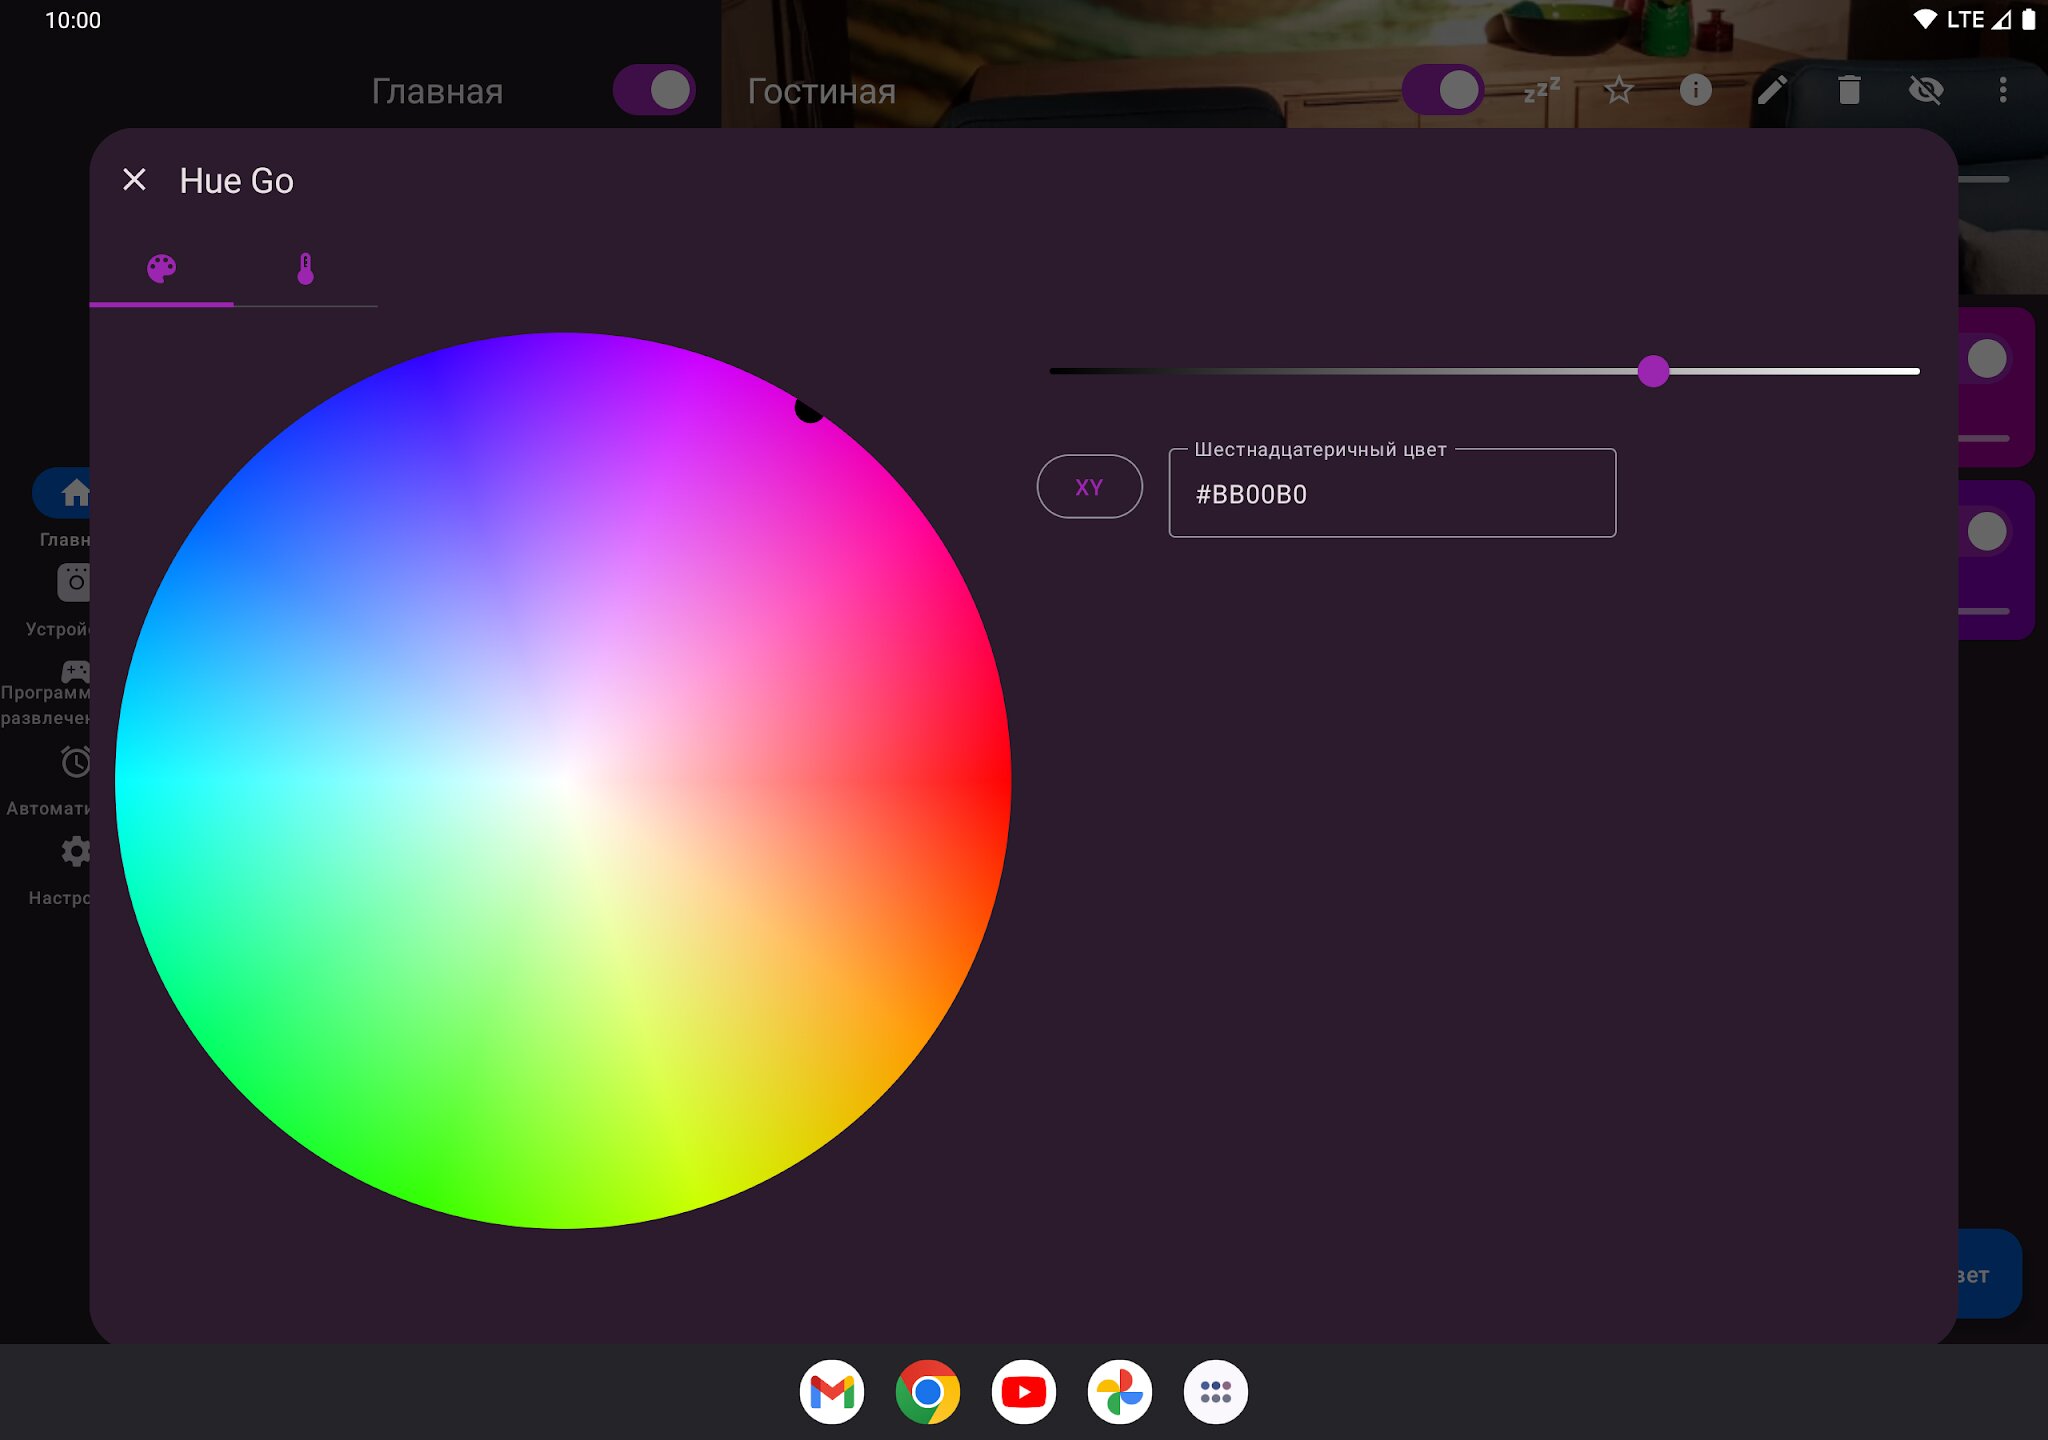Open Gmail from the taskbar
Image resolution: width=2048 pixels, height=1440 pixels.
[831, 1391]
